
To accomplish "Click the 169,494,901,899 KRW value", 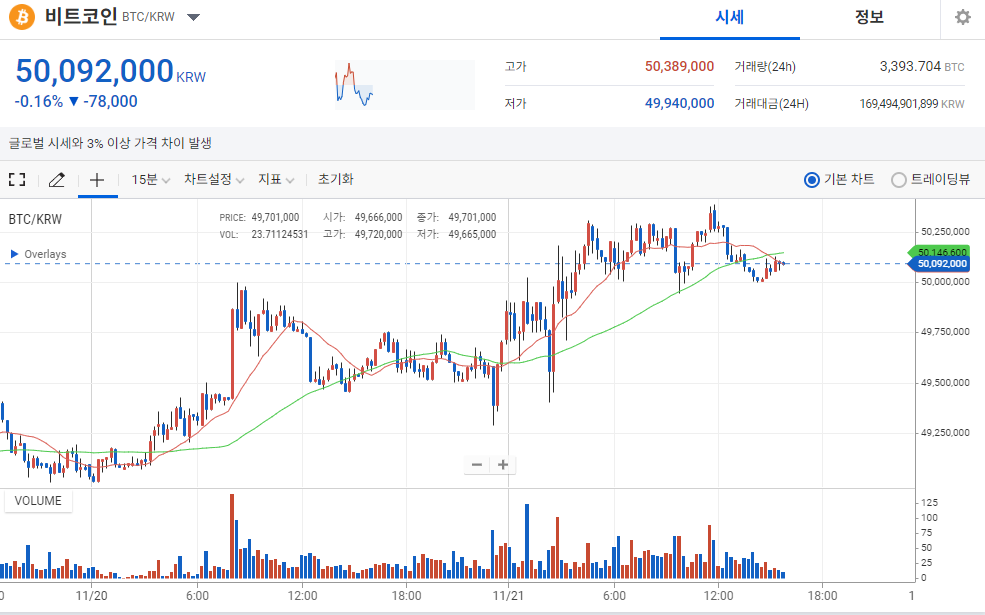I will tap(912, 104).
